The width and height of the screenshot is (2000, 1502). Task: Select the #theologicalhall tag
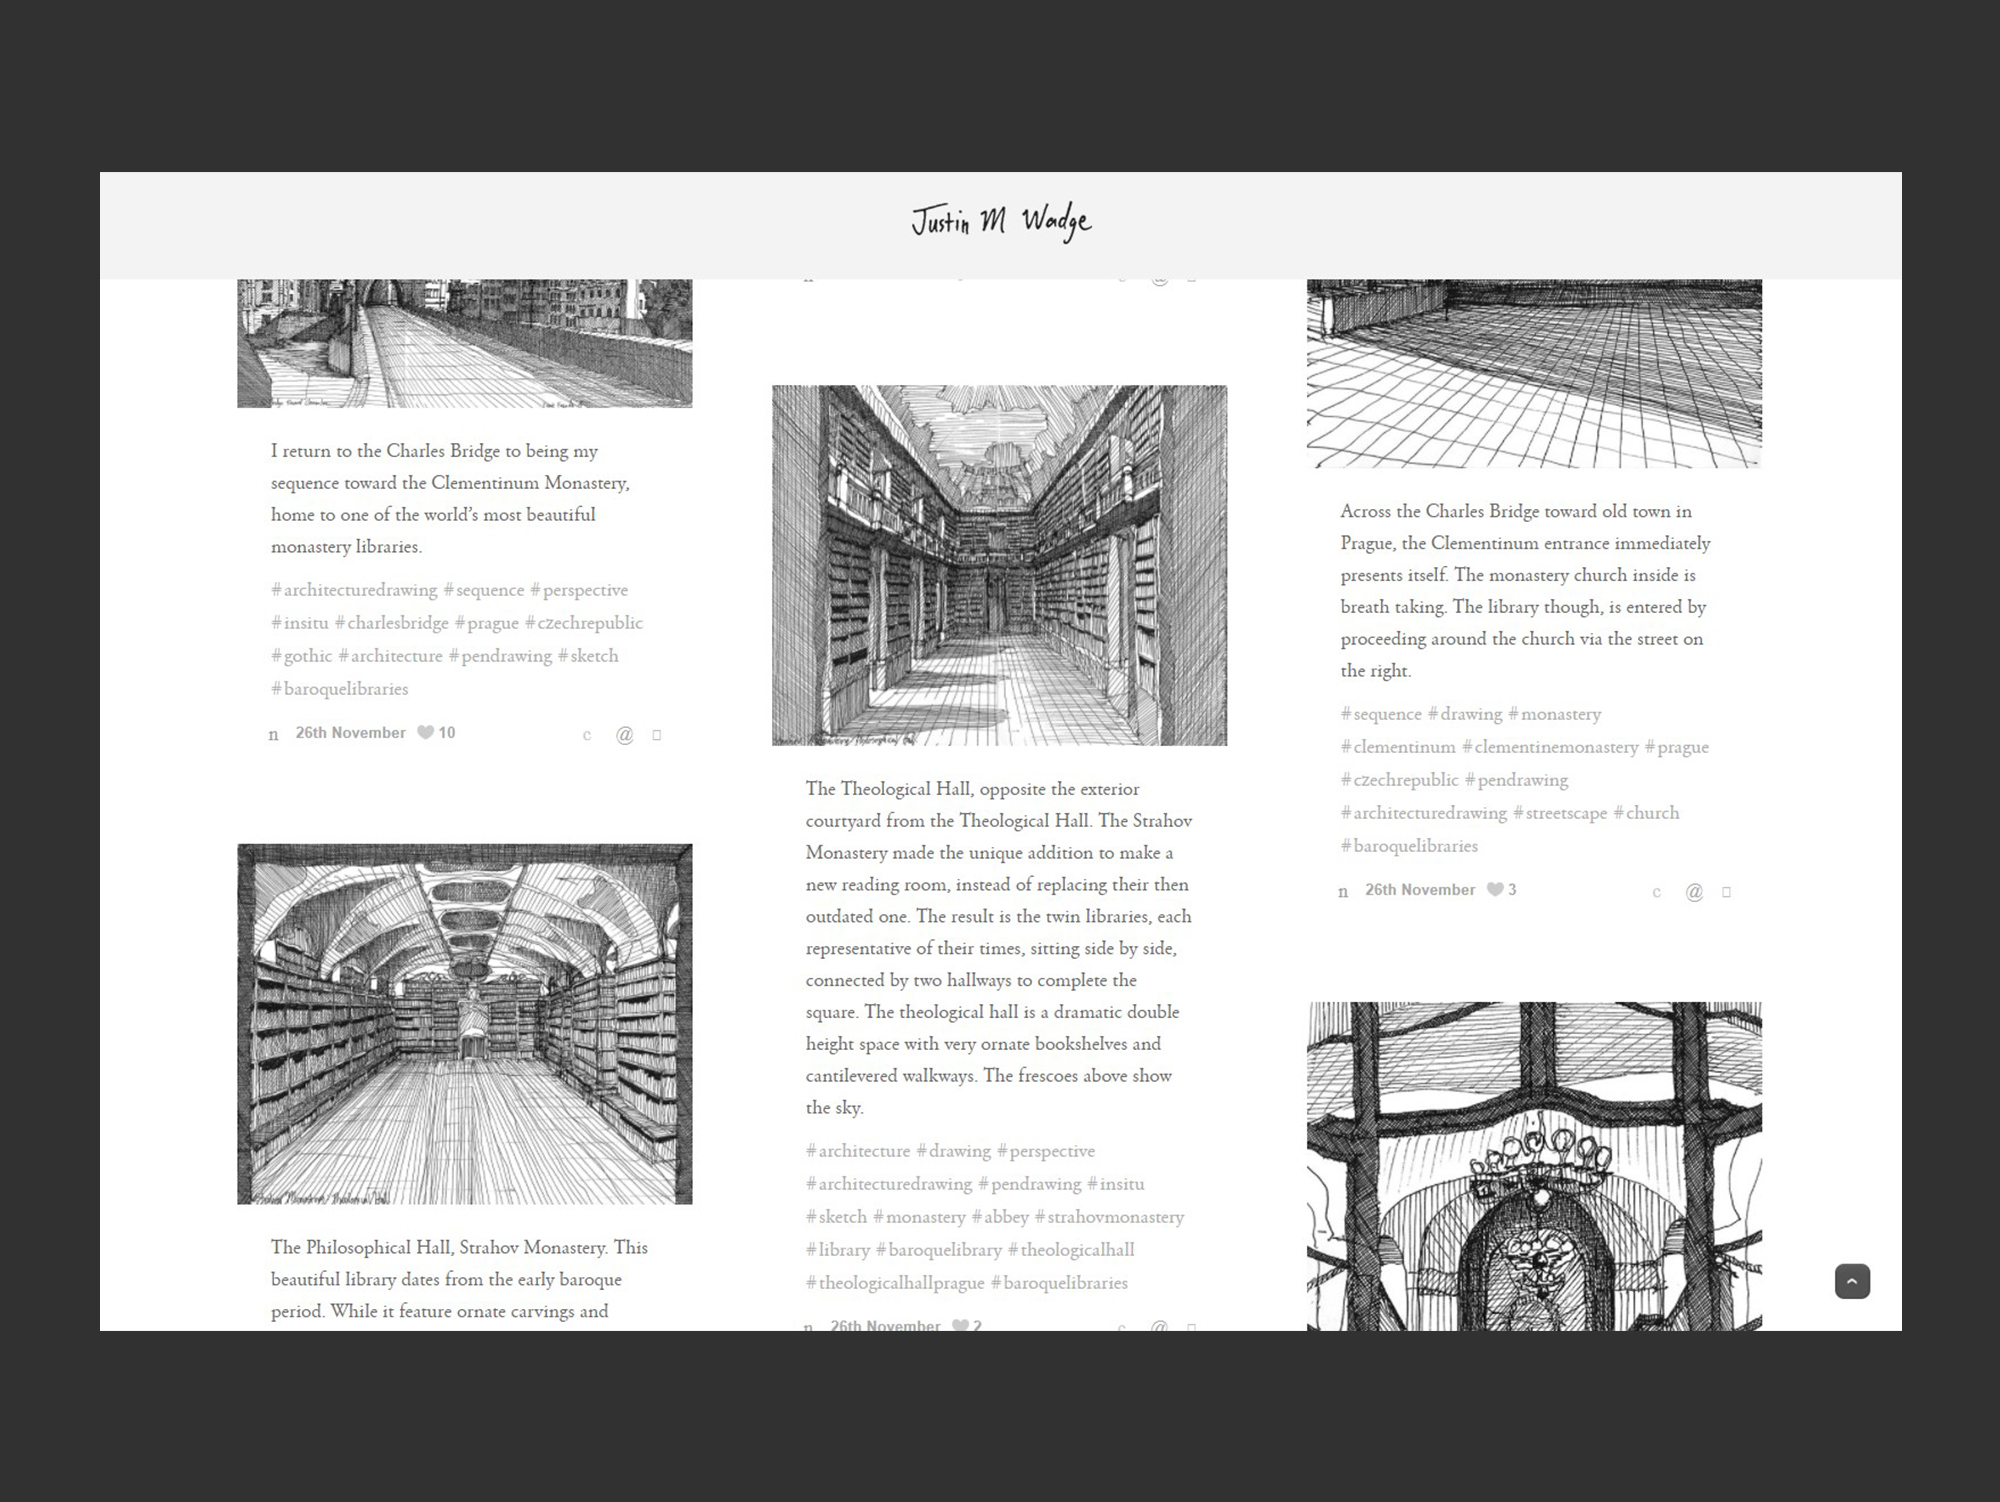point(1071,1250)
